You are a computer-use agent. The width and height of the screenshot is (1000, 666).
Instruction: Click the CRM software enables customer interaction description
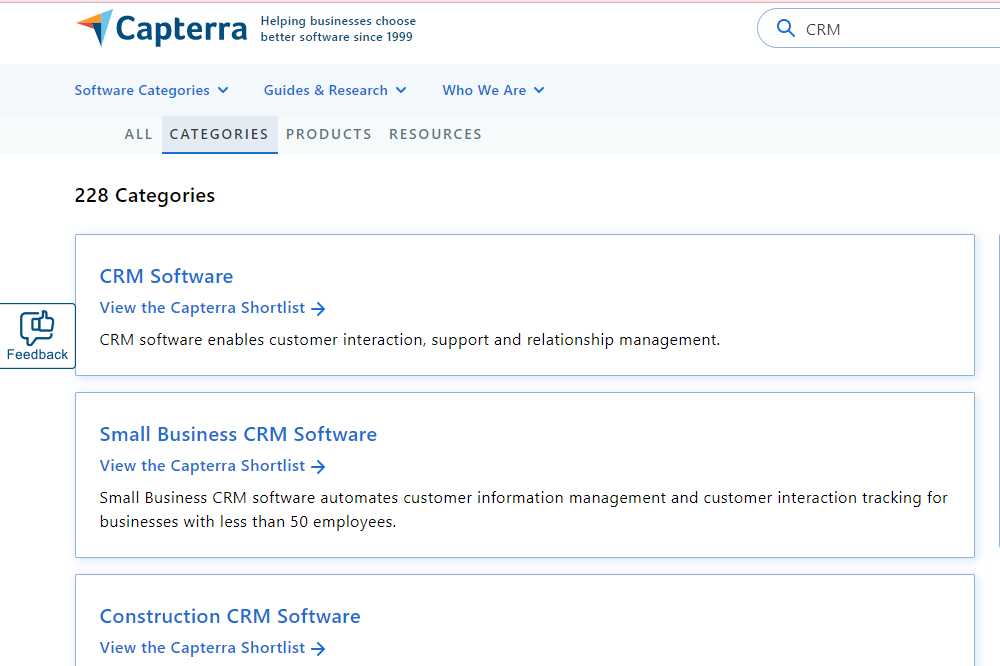click(x=409, y=340)
